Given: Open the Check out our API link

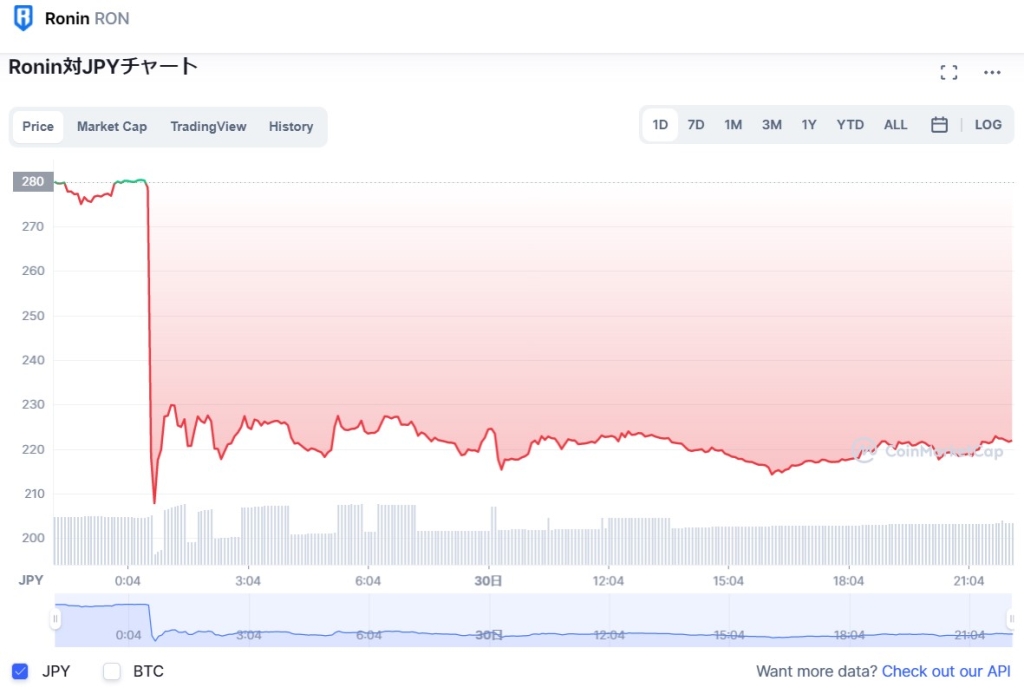Looking at the screenshot, I should (948, 671).
